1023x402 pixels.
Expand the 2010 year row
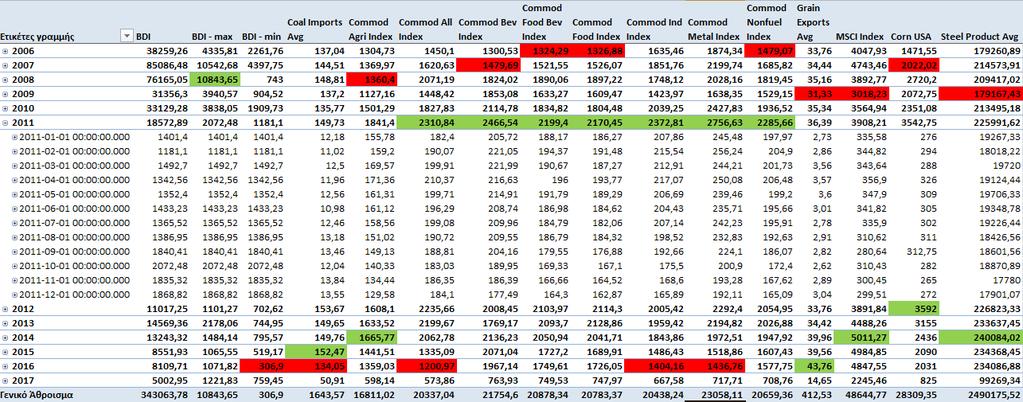5,108
